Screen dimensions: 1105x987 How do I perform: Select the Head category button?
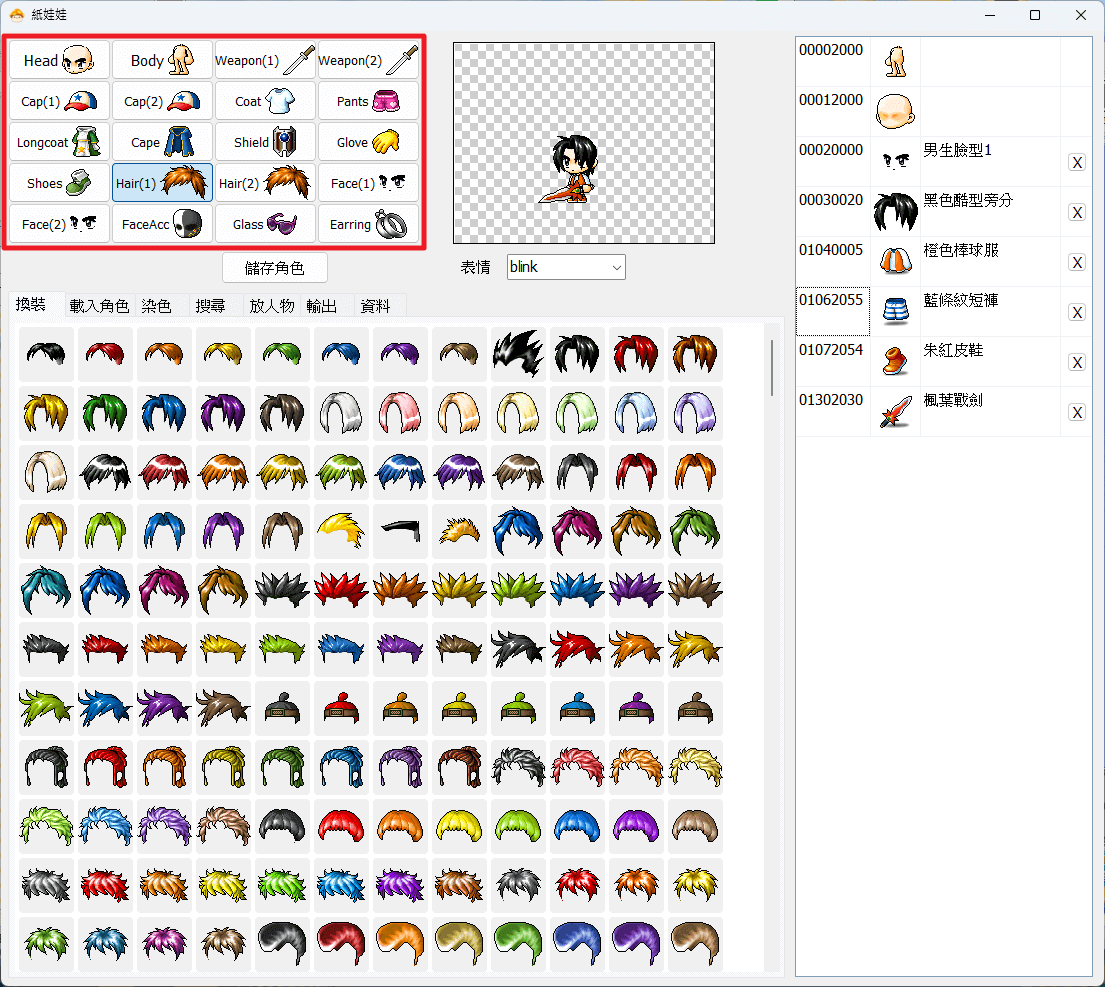point(59,60)
